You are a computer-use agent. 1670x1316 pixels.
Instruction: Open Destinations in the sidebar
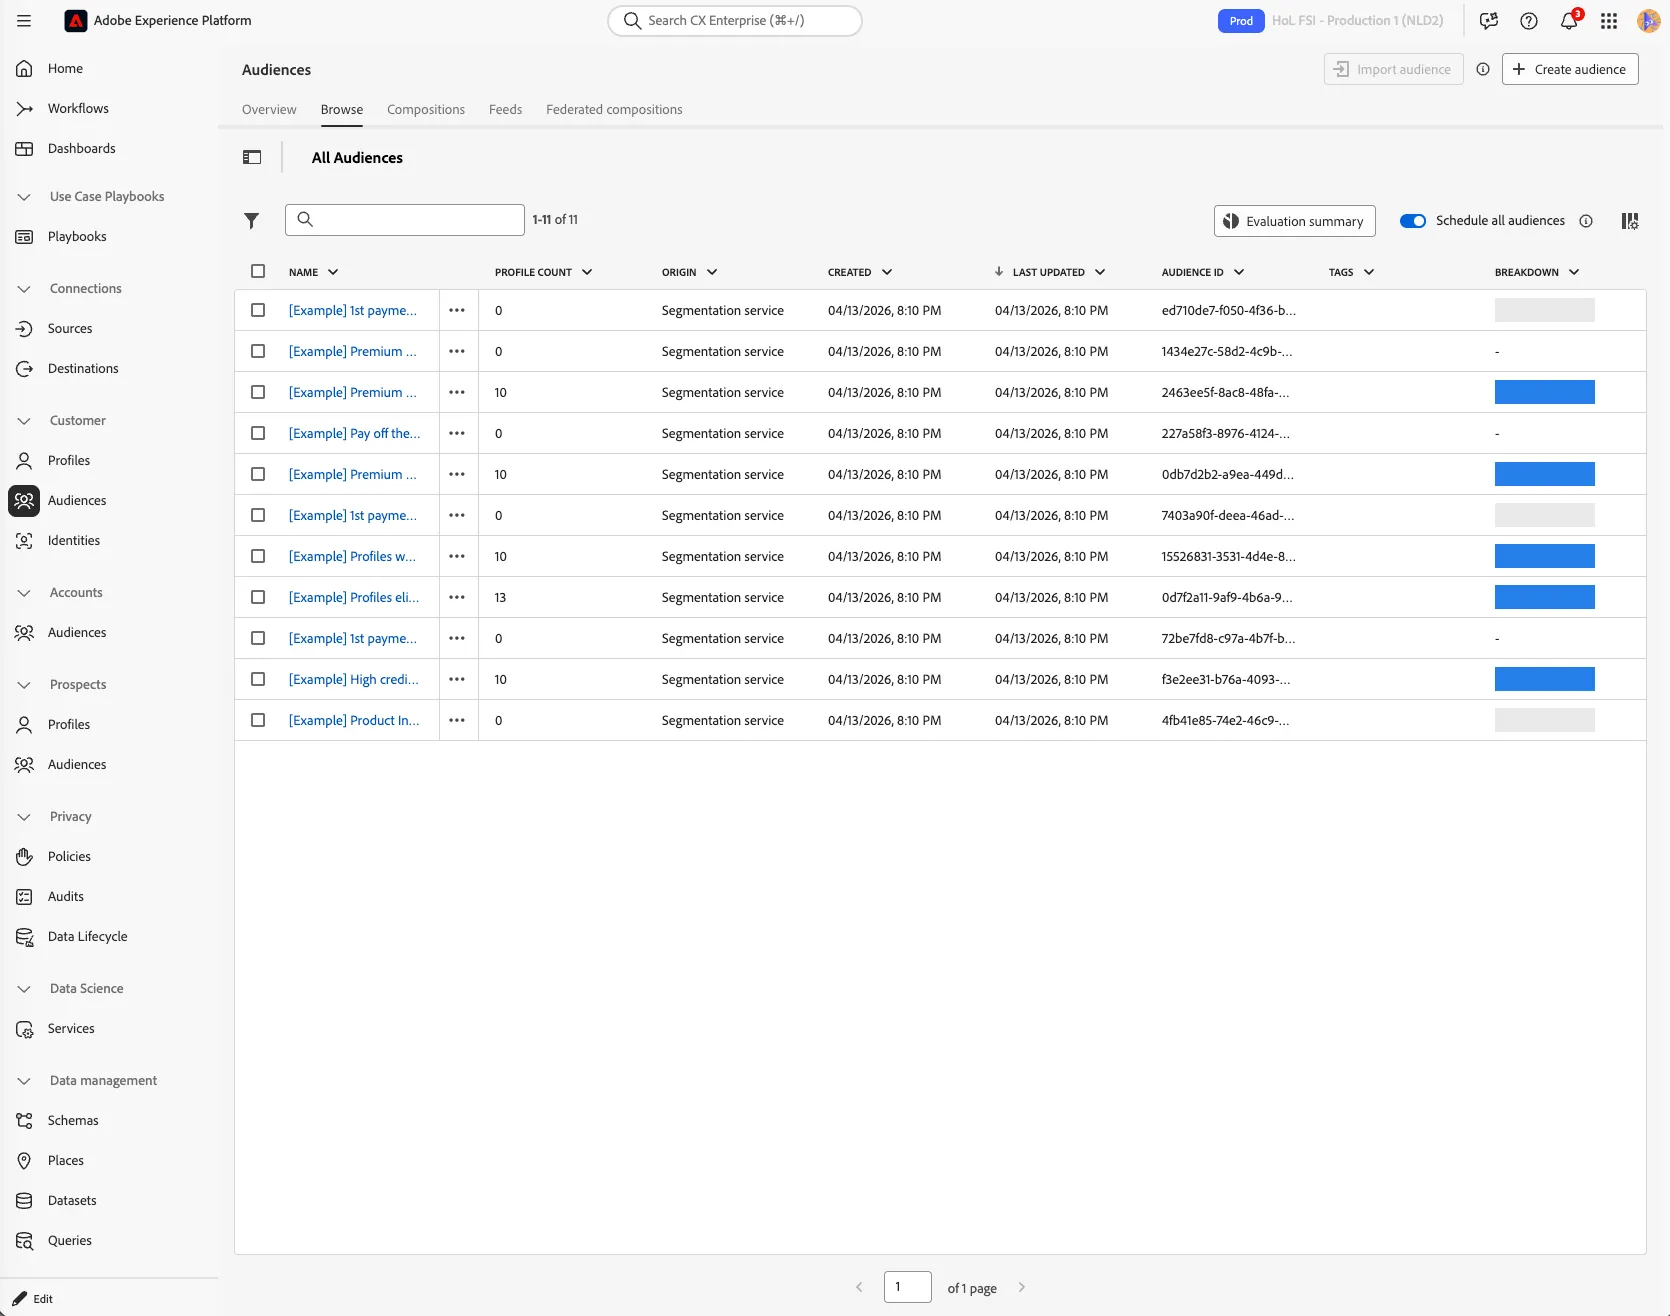click(x=83, y=368)
